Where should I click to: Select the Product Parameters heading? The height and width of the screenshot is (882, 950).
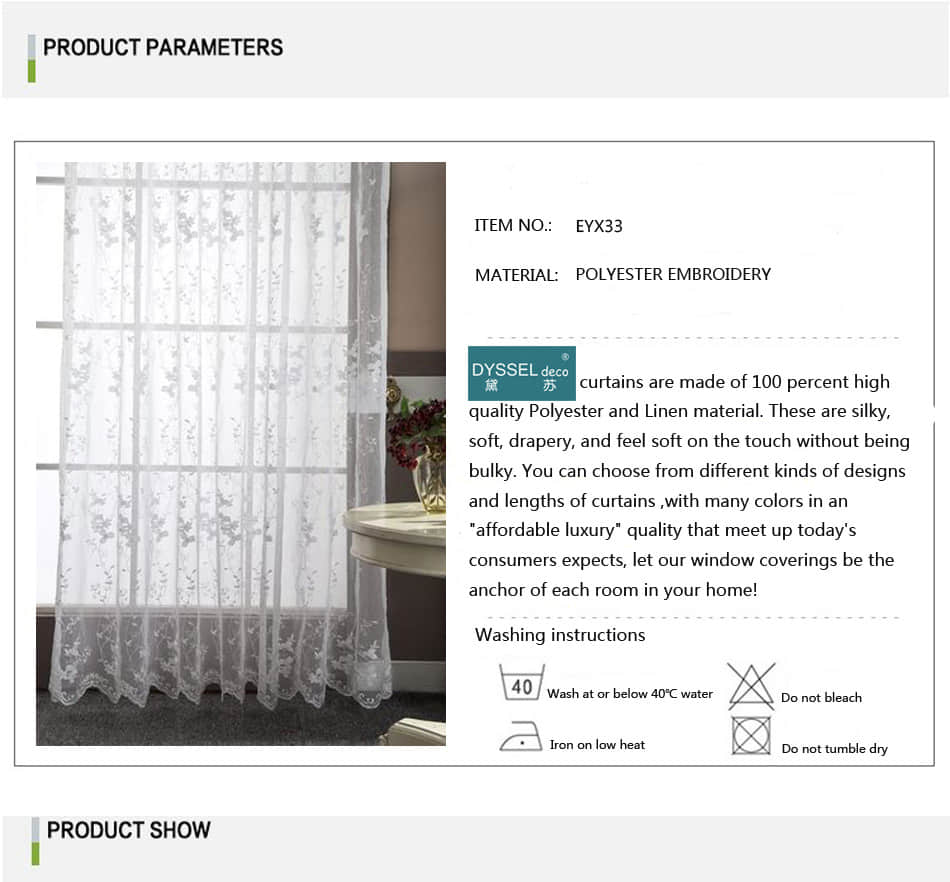(x=163, y=47)
